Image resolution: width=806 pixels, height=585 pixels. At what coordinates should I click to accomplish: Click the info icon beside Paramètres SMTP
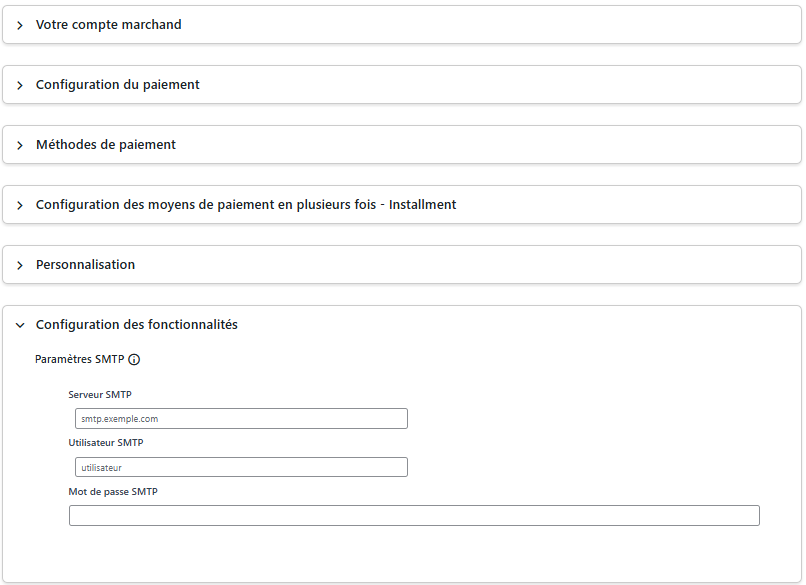[134, 359]
